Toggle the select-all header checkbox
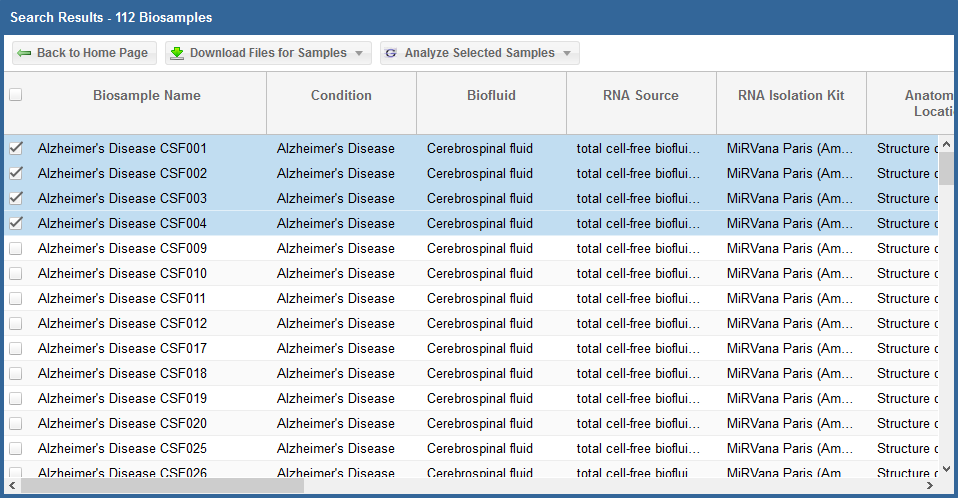This screenshot has height=498, width=958. click(15, 95)
